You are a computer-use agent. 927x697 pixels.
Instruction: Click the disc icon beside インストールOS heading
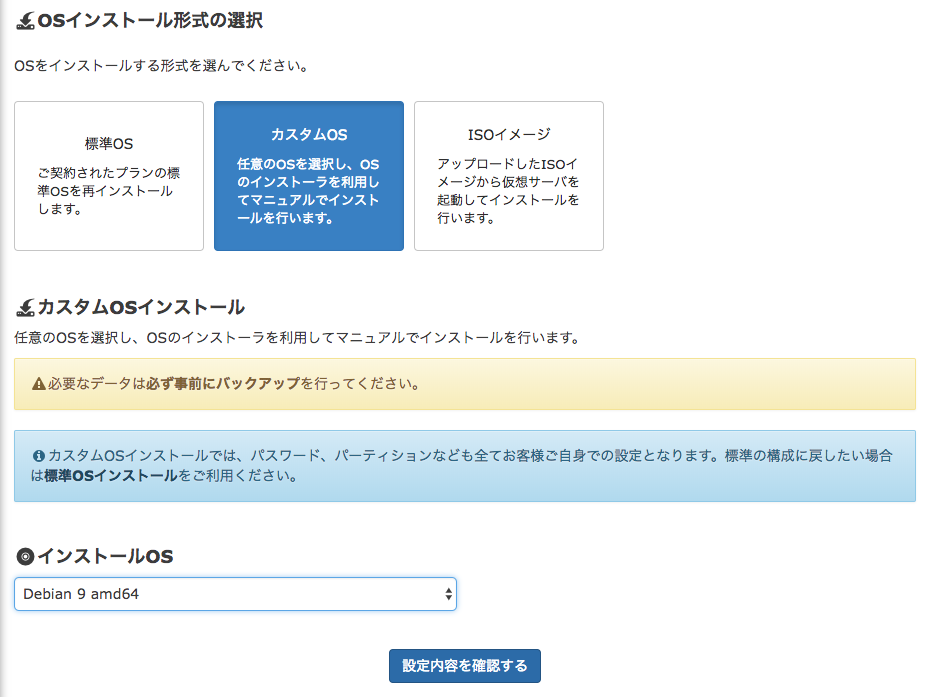25,556
